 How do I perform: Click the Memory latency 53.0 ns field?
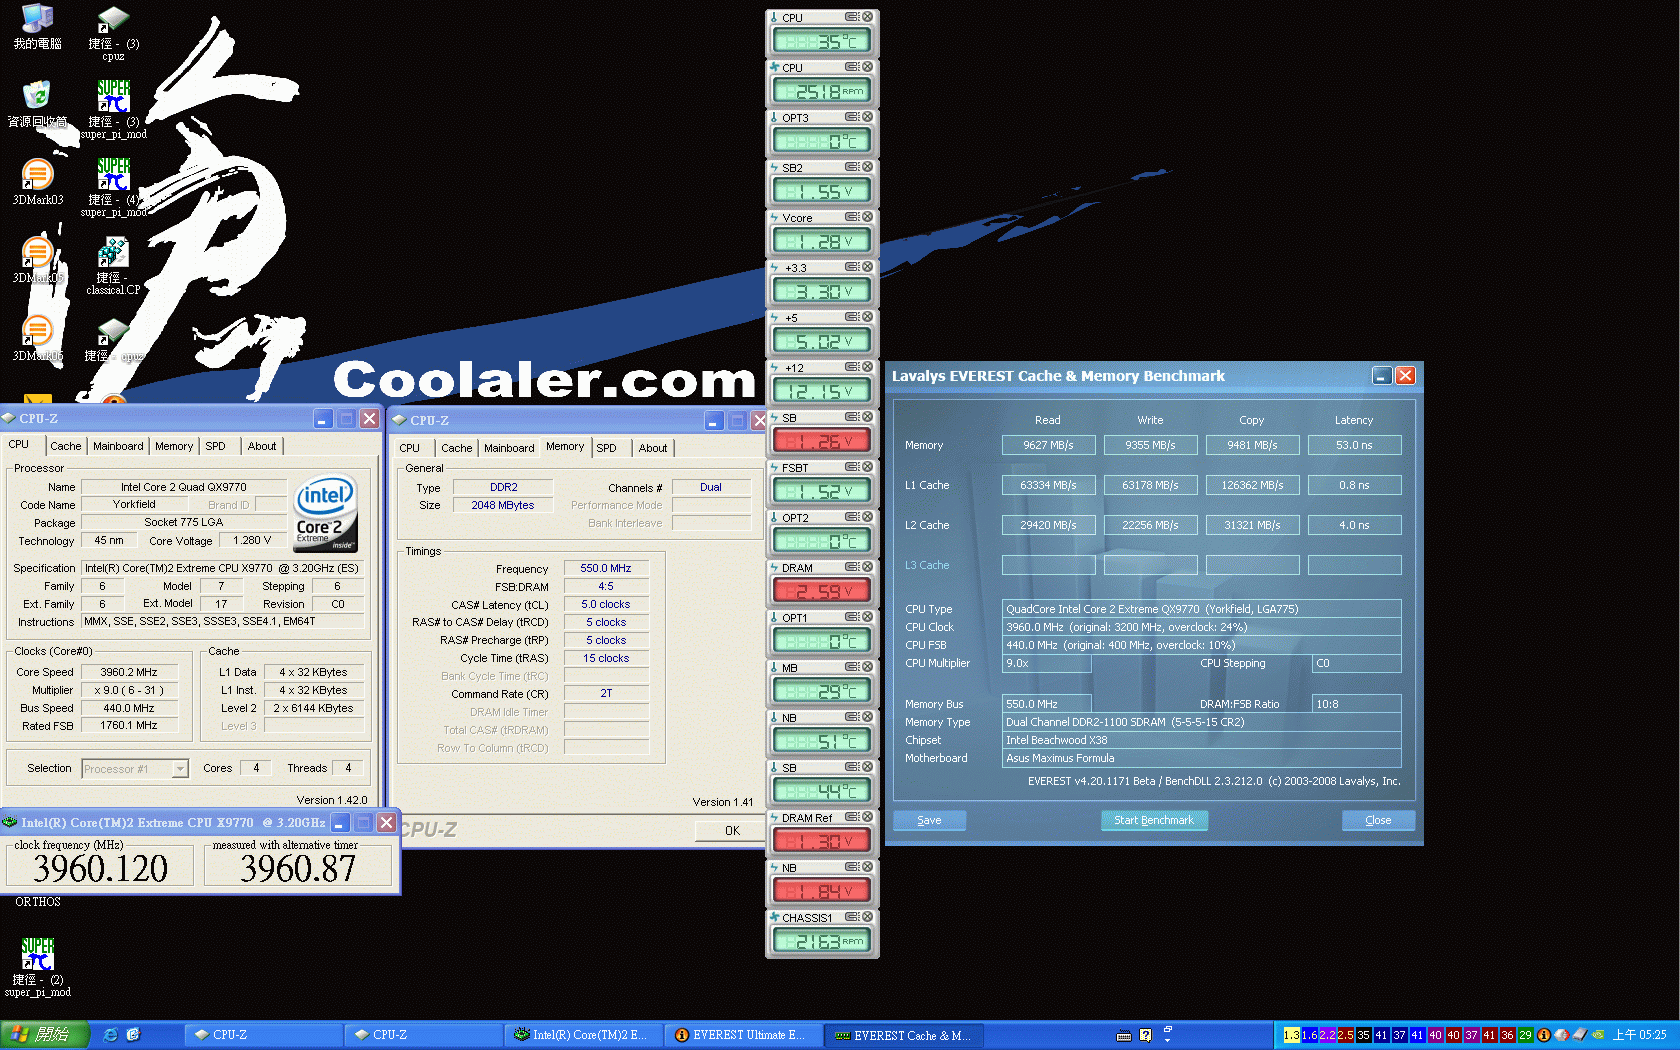click(1354, 445)
